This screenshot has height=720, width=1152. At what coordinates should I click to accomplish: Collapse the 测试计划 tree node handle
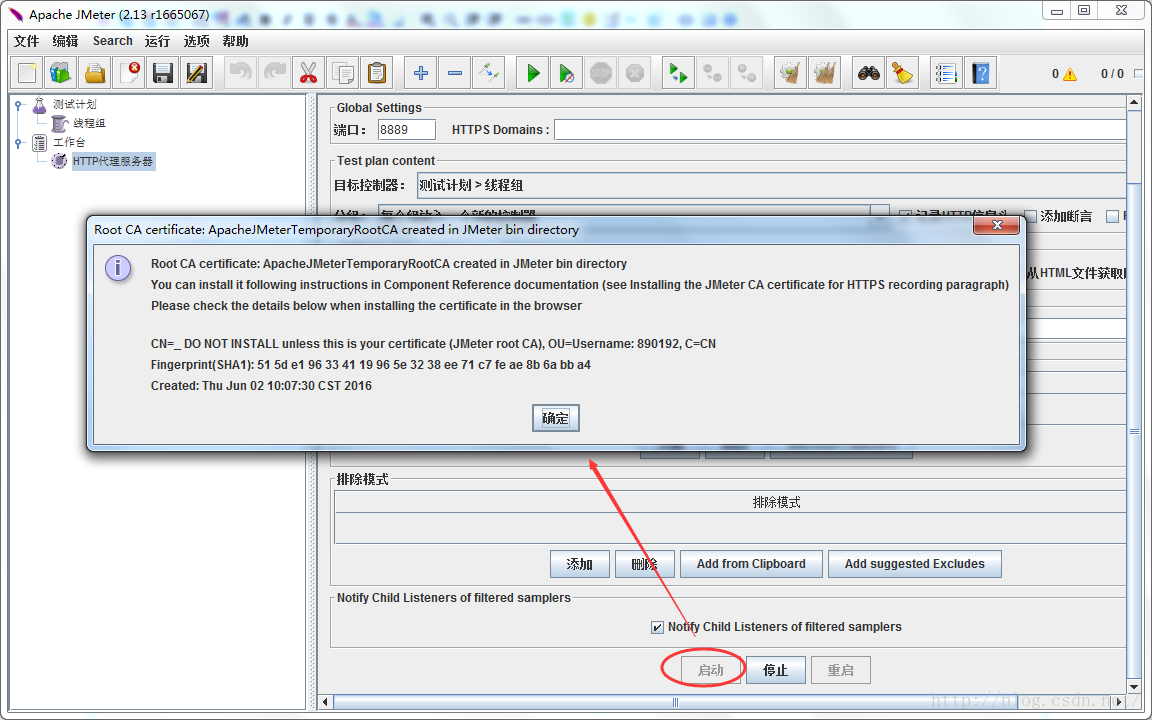(x=19, y=105)
